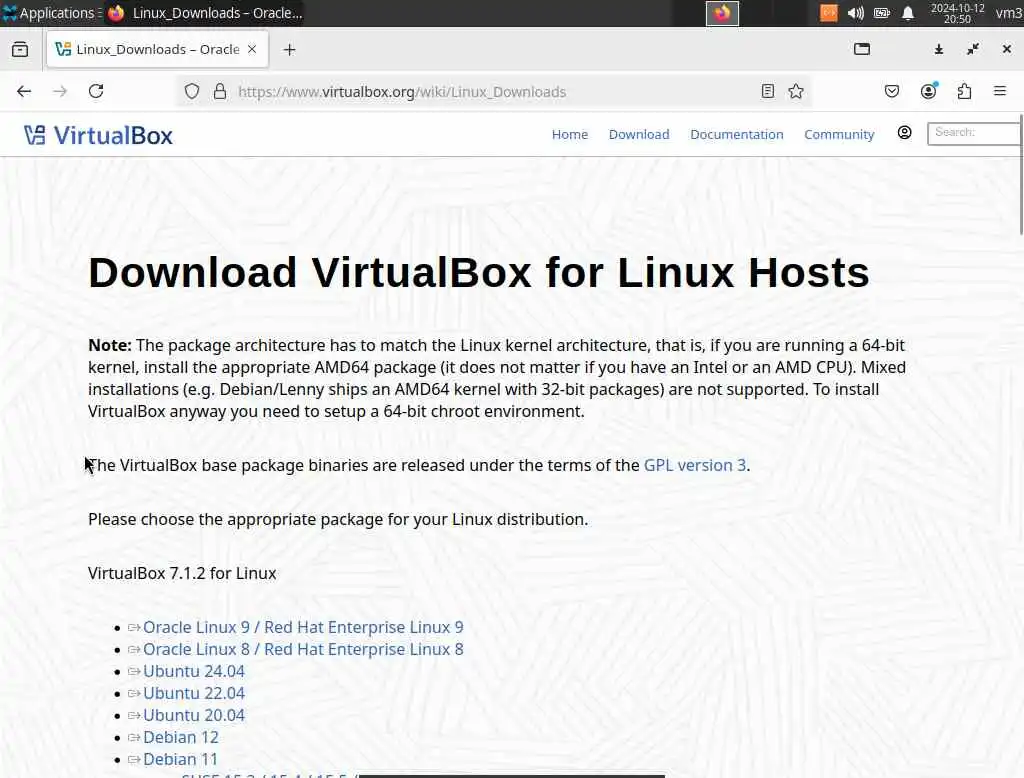Open the Download nav link

639,135
